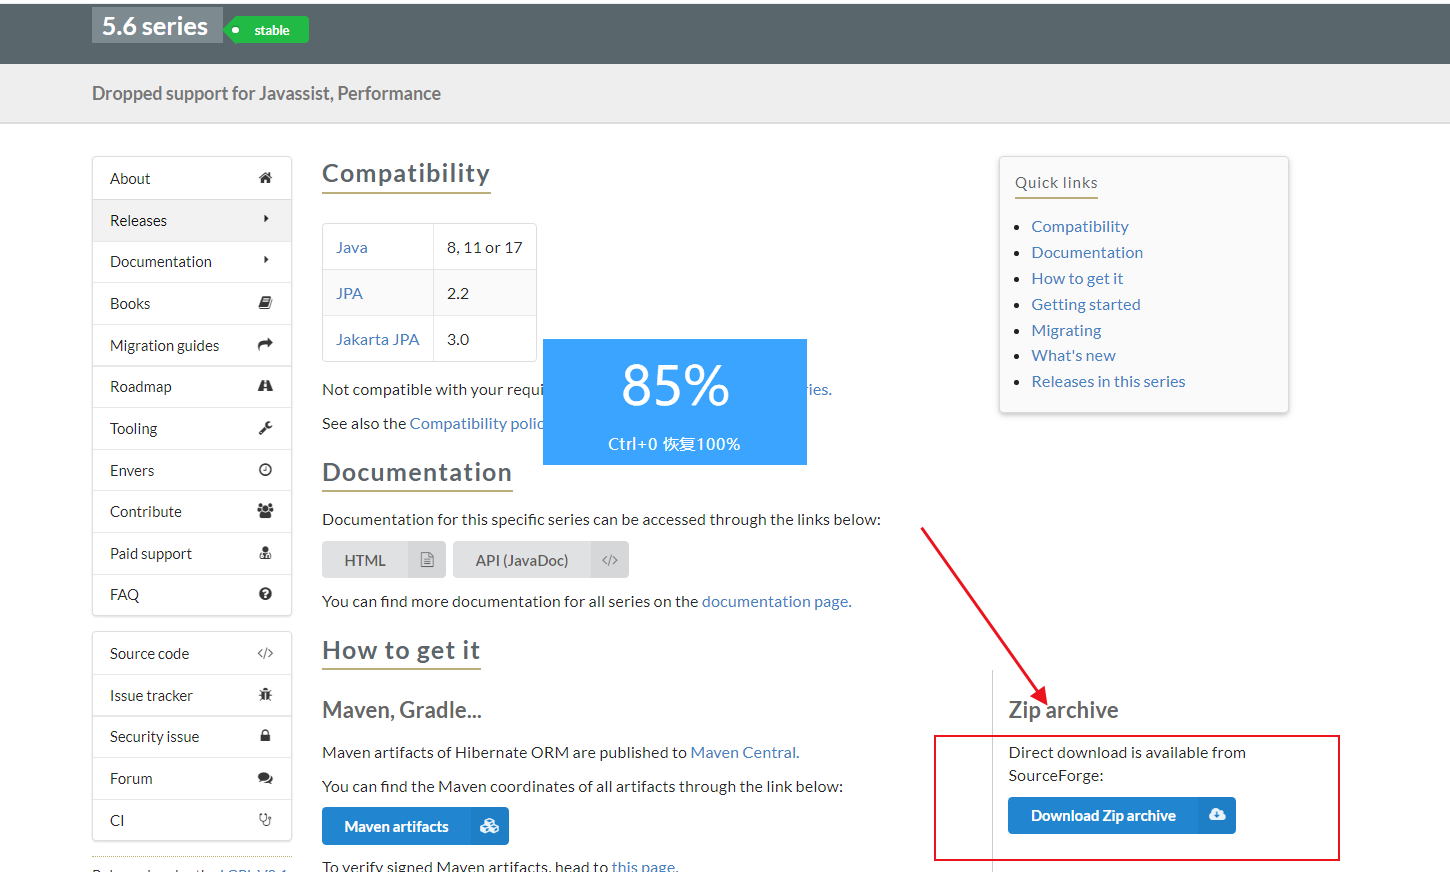This screenshot has height=872, width=1450.
Task: Click the Download Zip archive button
Action: (1122, 816)
